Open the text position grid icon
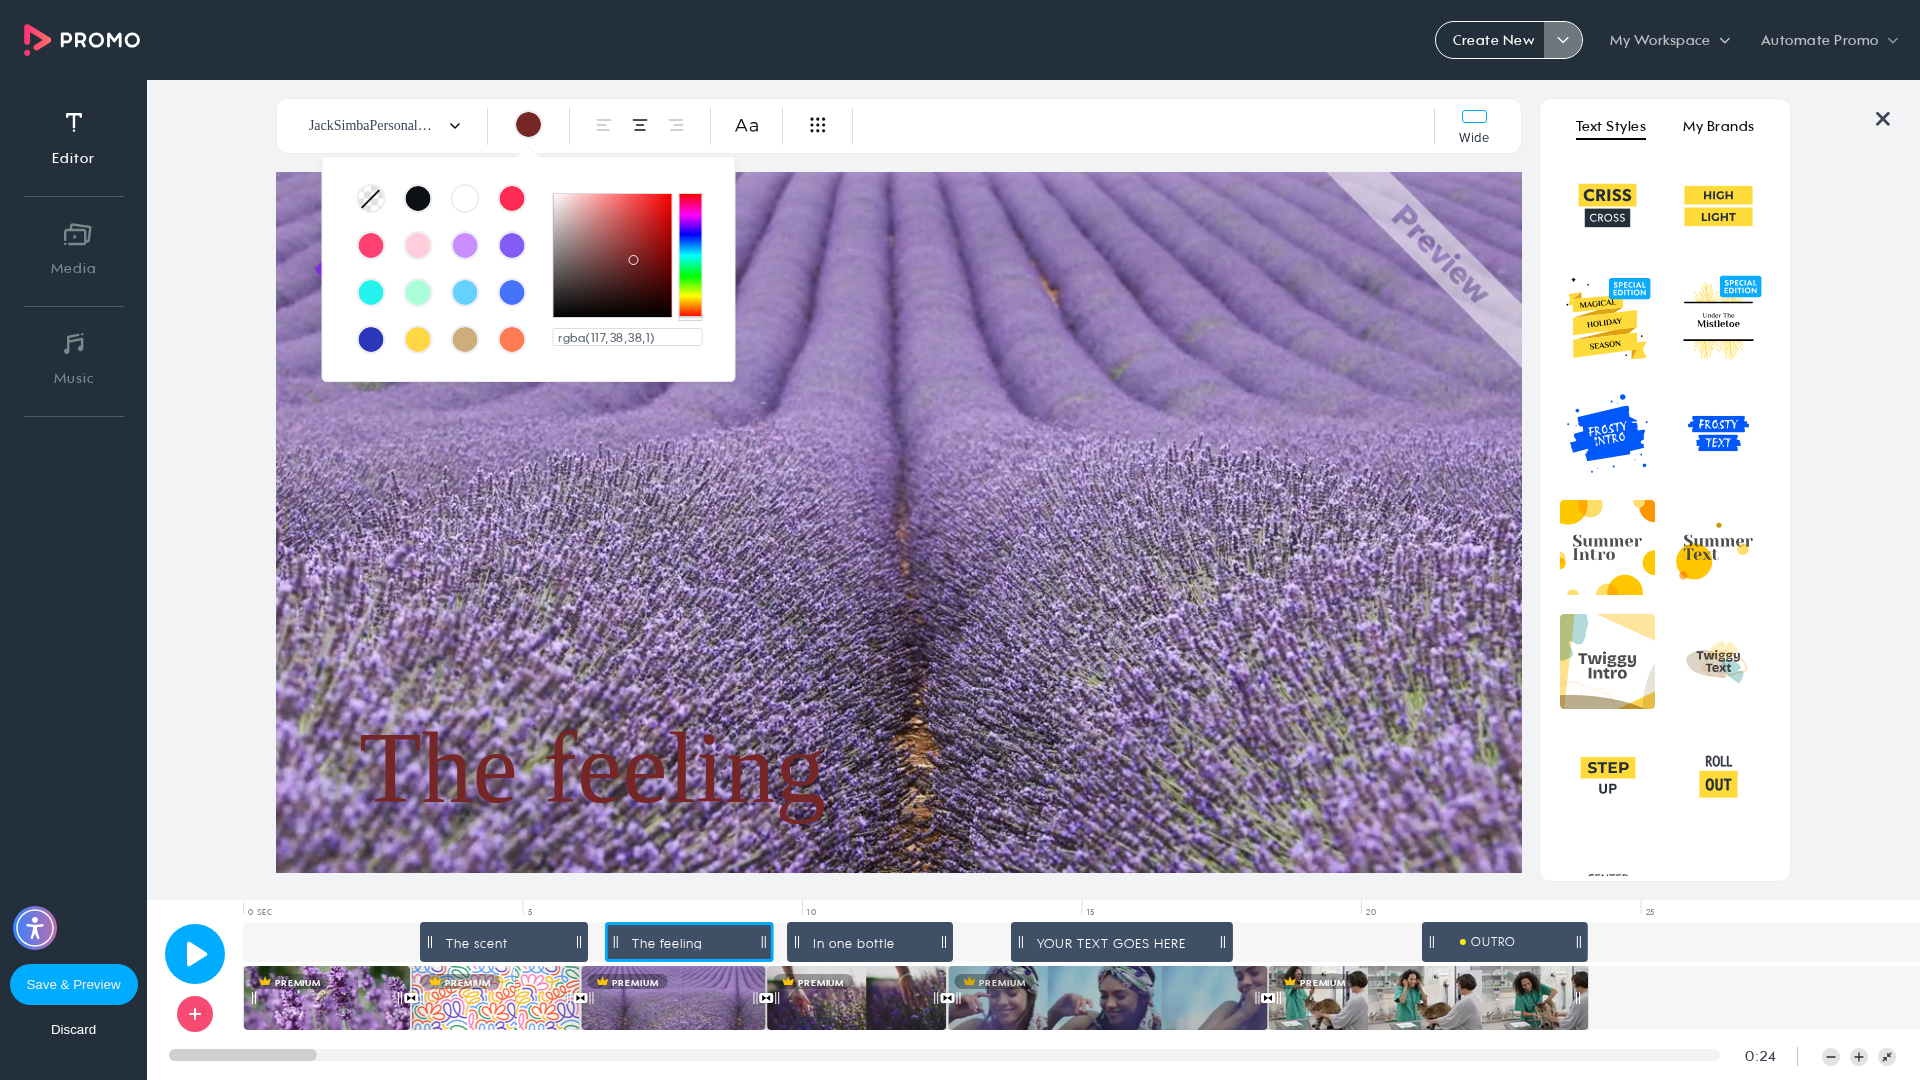 (x=817, y=125)
